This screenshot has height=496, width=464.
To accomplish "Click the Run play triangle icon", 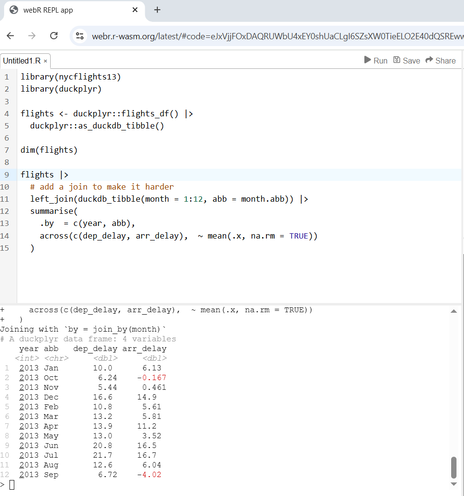I will [x=367, y=60].
